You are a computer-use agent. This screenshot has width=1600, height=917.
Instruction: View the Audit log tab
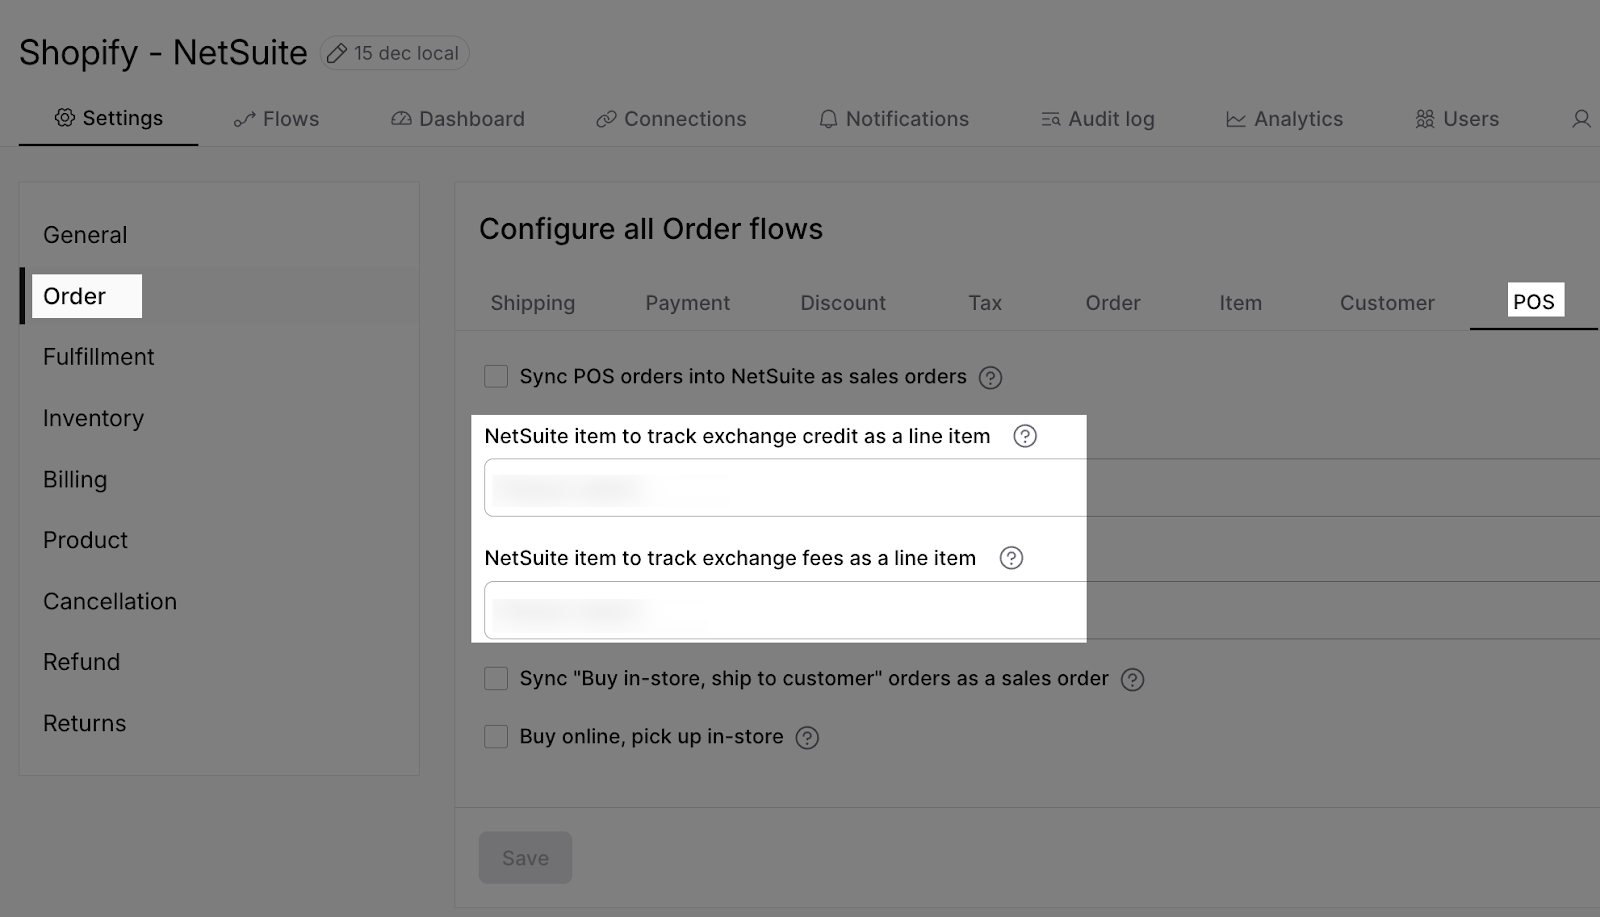[x=1097, y=119]
